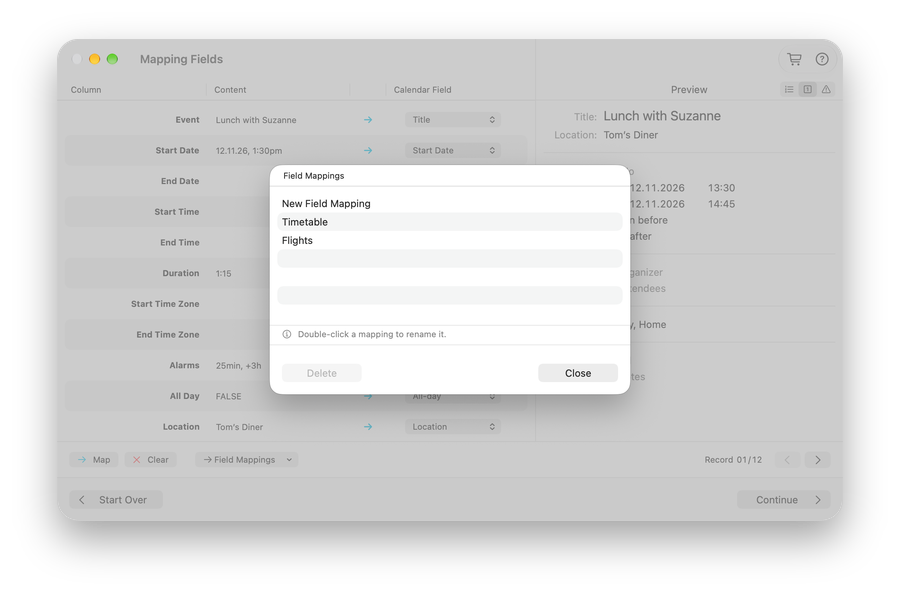Click the '1:15' duration value
The height and width of the screenshot is (596, 900).
[x=223, y=273]
